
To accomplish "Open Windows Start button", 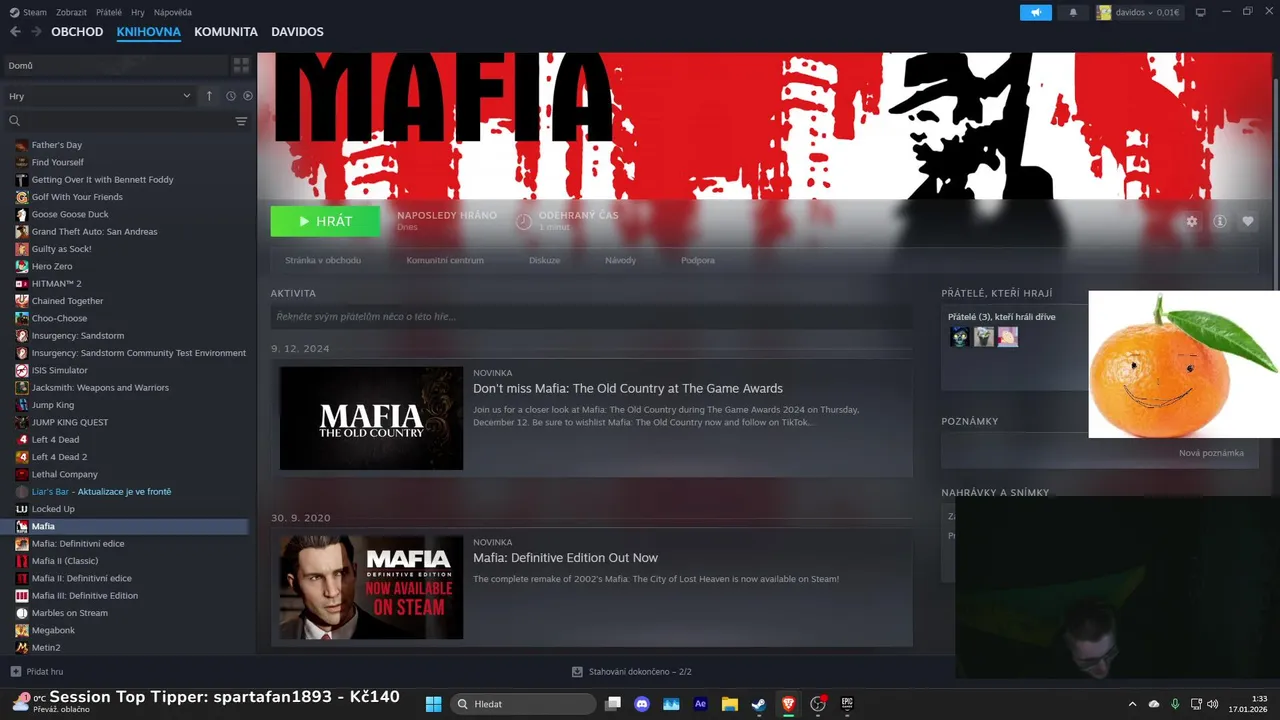I will click(433, 704).
